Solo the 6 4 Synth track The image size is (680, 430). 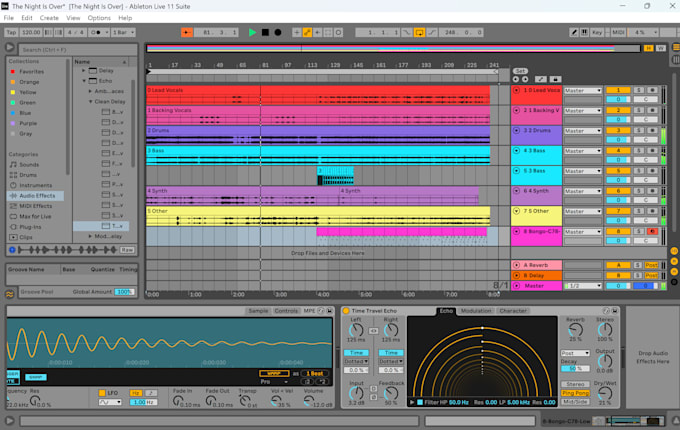tap(639, 191)
